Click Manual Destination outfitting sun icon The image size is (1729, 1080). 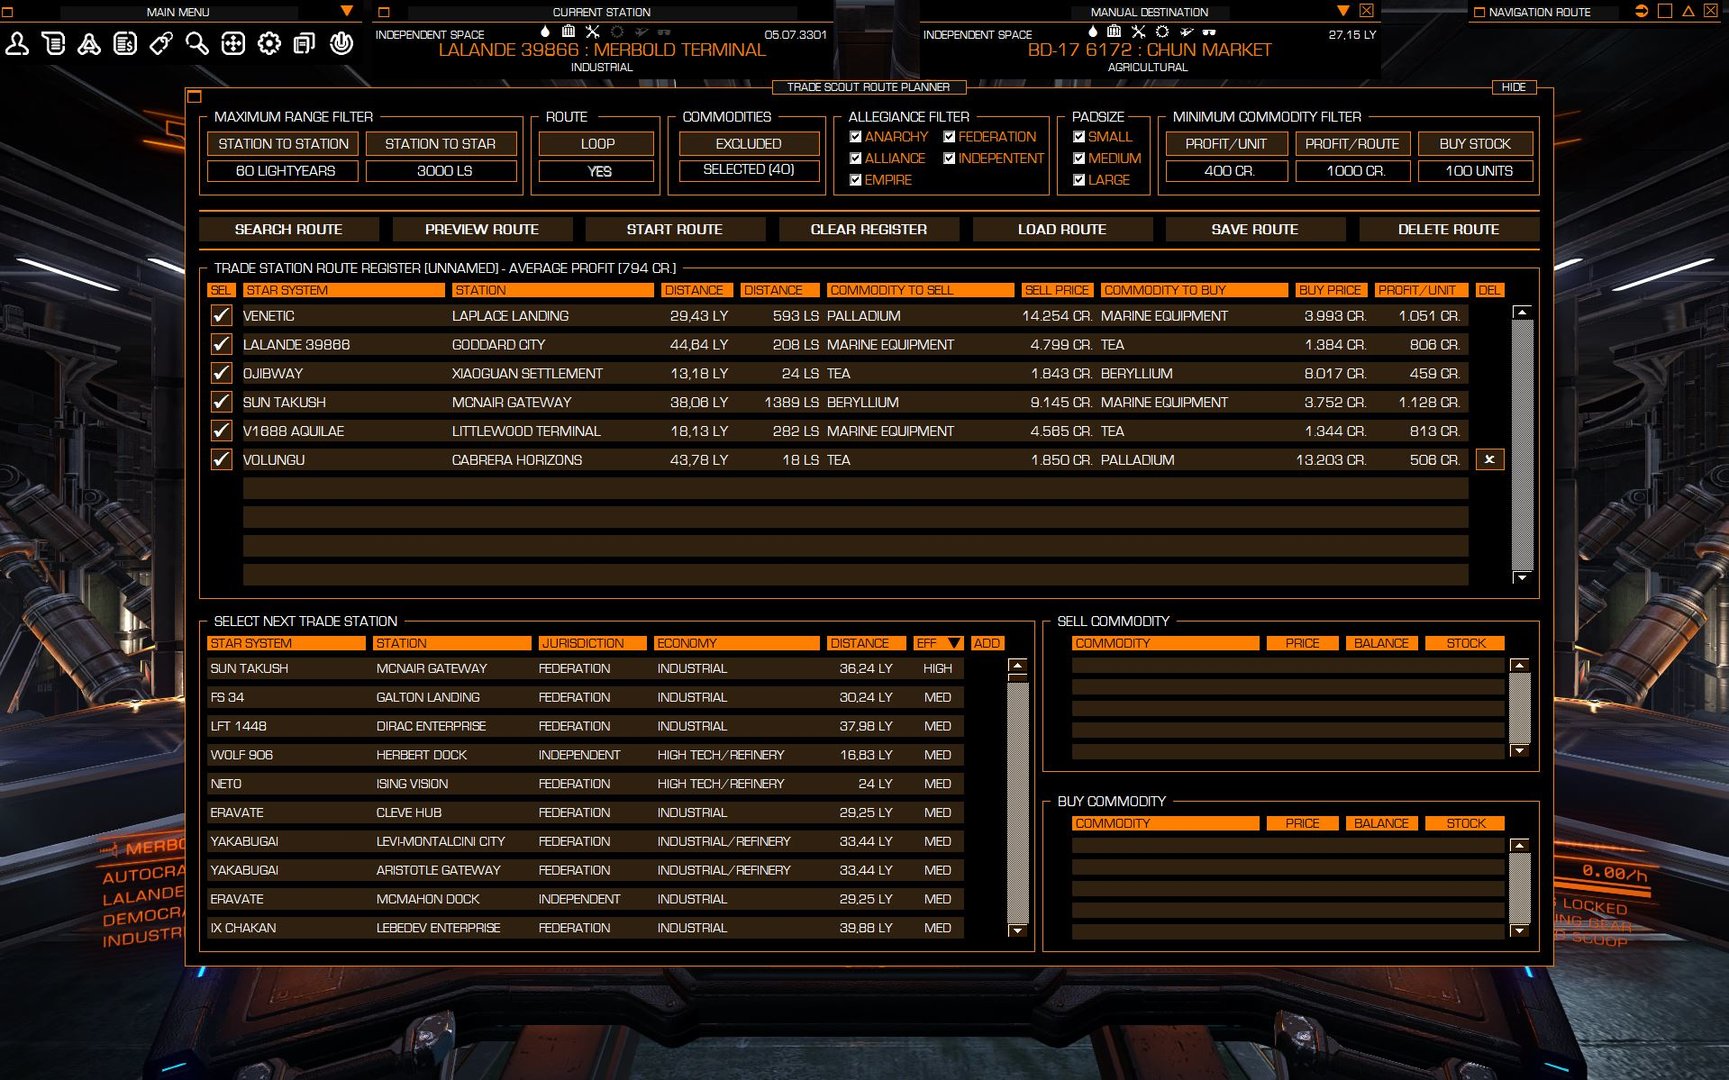pos(1162,32)
